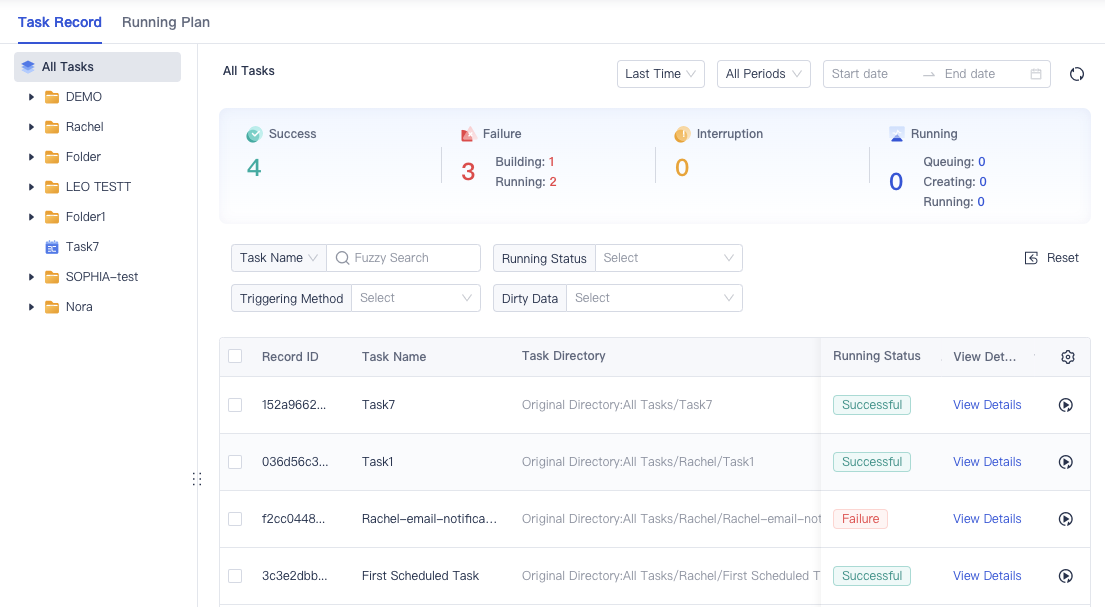This screenshot has width=1105, height=607.
Task: Check the box for record 152a9662
Action: coord(235,405)
